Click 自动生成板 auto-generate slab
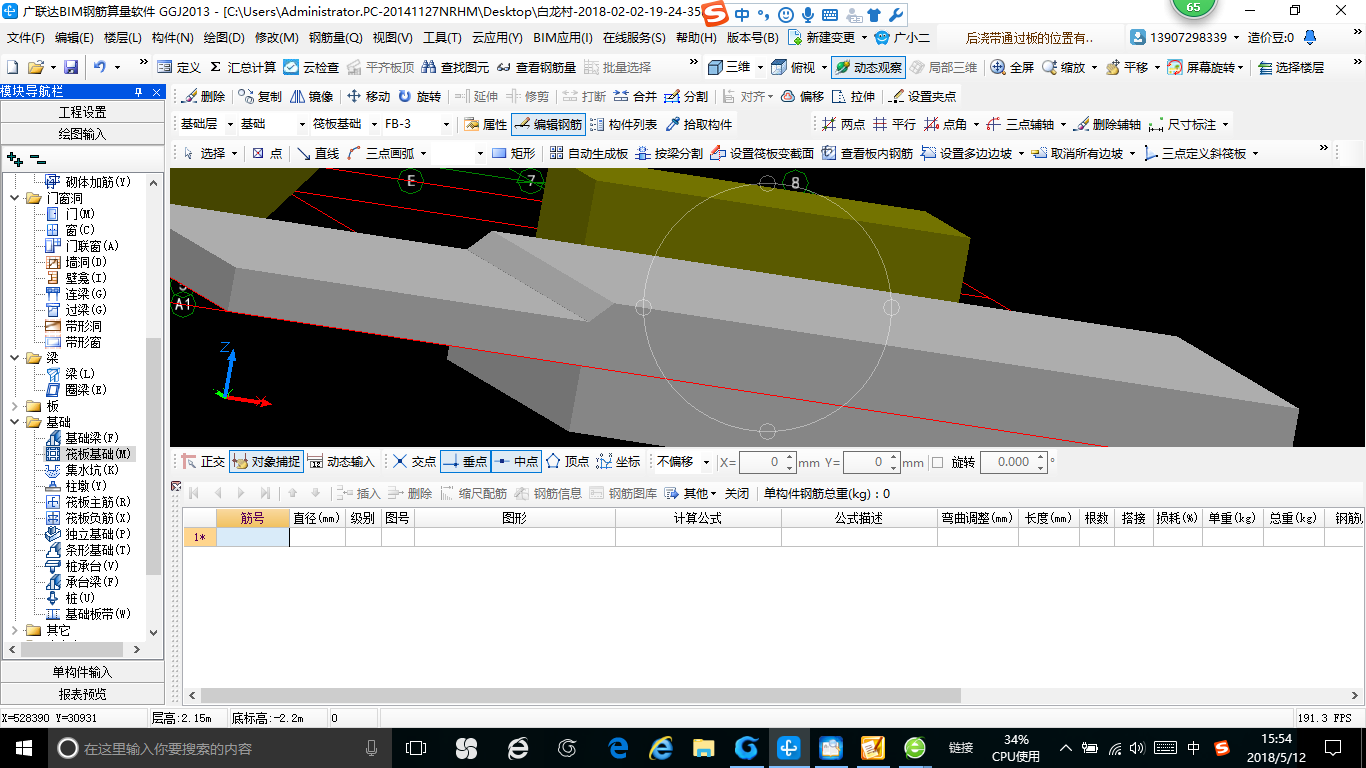Screen dimensions: 1366x768 [x=589, y=153]
